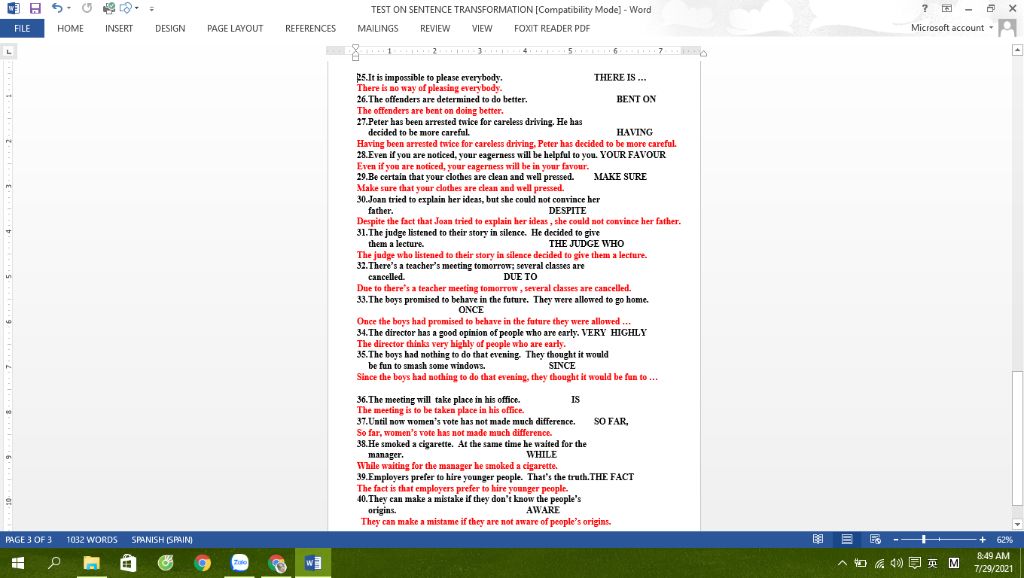The image size is (1024, 578).
Task: Click the vertical scrollbar down arrow
Action: tap(1017, 524)
